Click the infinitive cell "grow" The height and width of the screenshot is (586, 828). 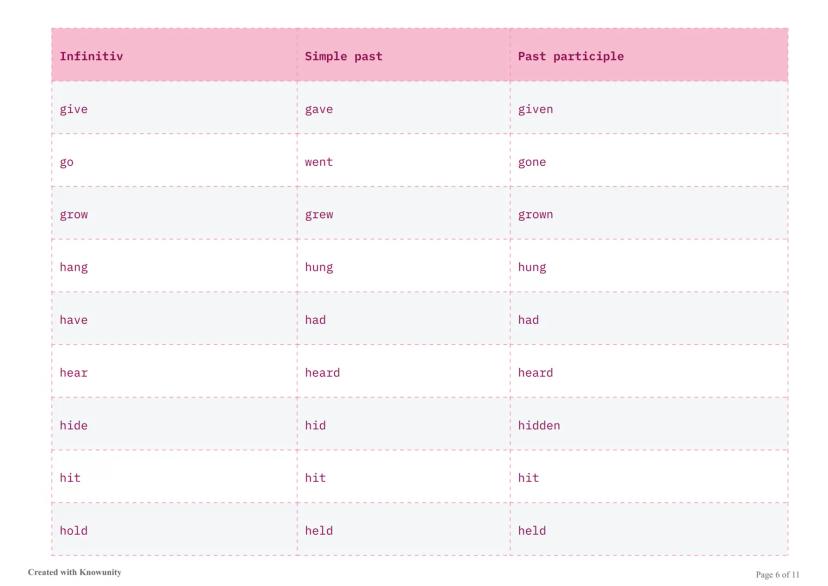(74, 214)
